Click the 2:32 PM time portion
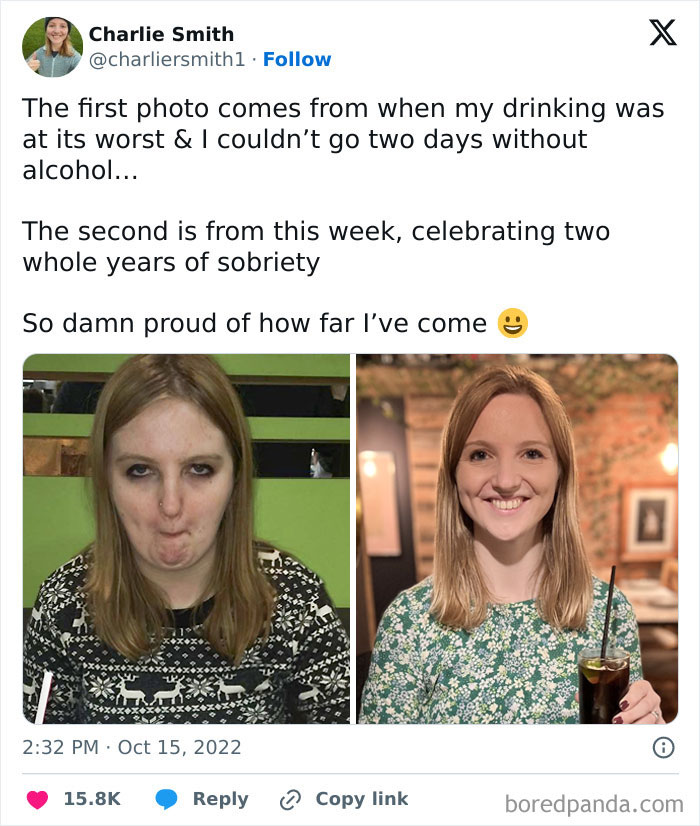 58,746
